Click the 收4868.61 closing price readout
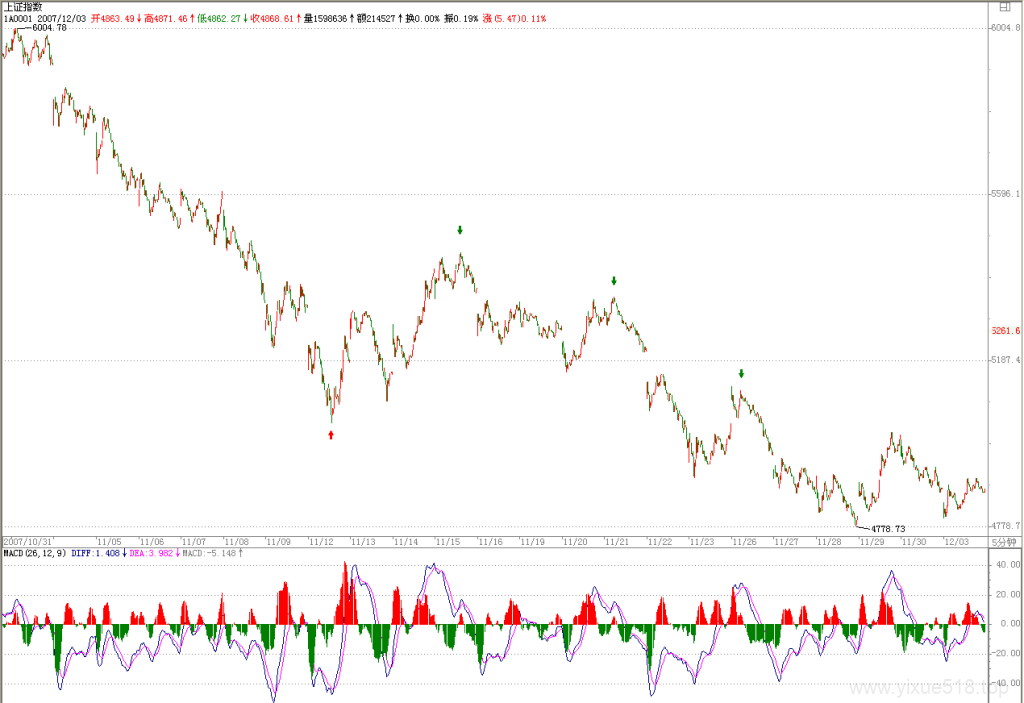Image resolution: width=1024 pixels, height=703 pixels. point(272,18)
